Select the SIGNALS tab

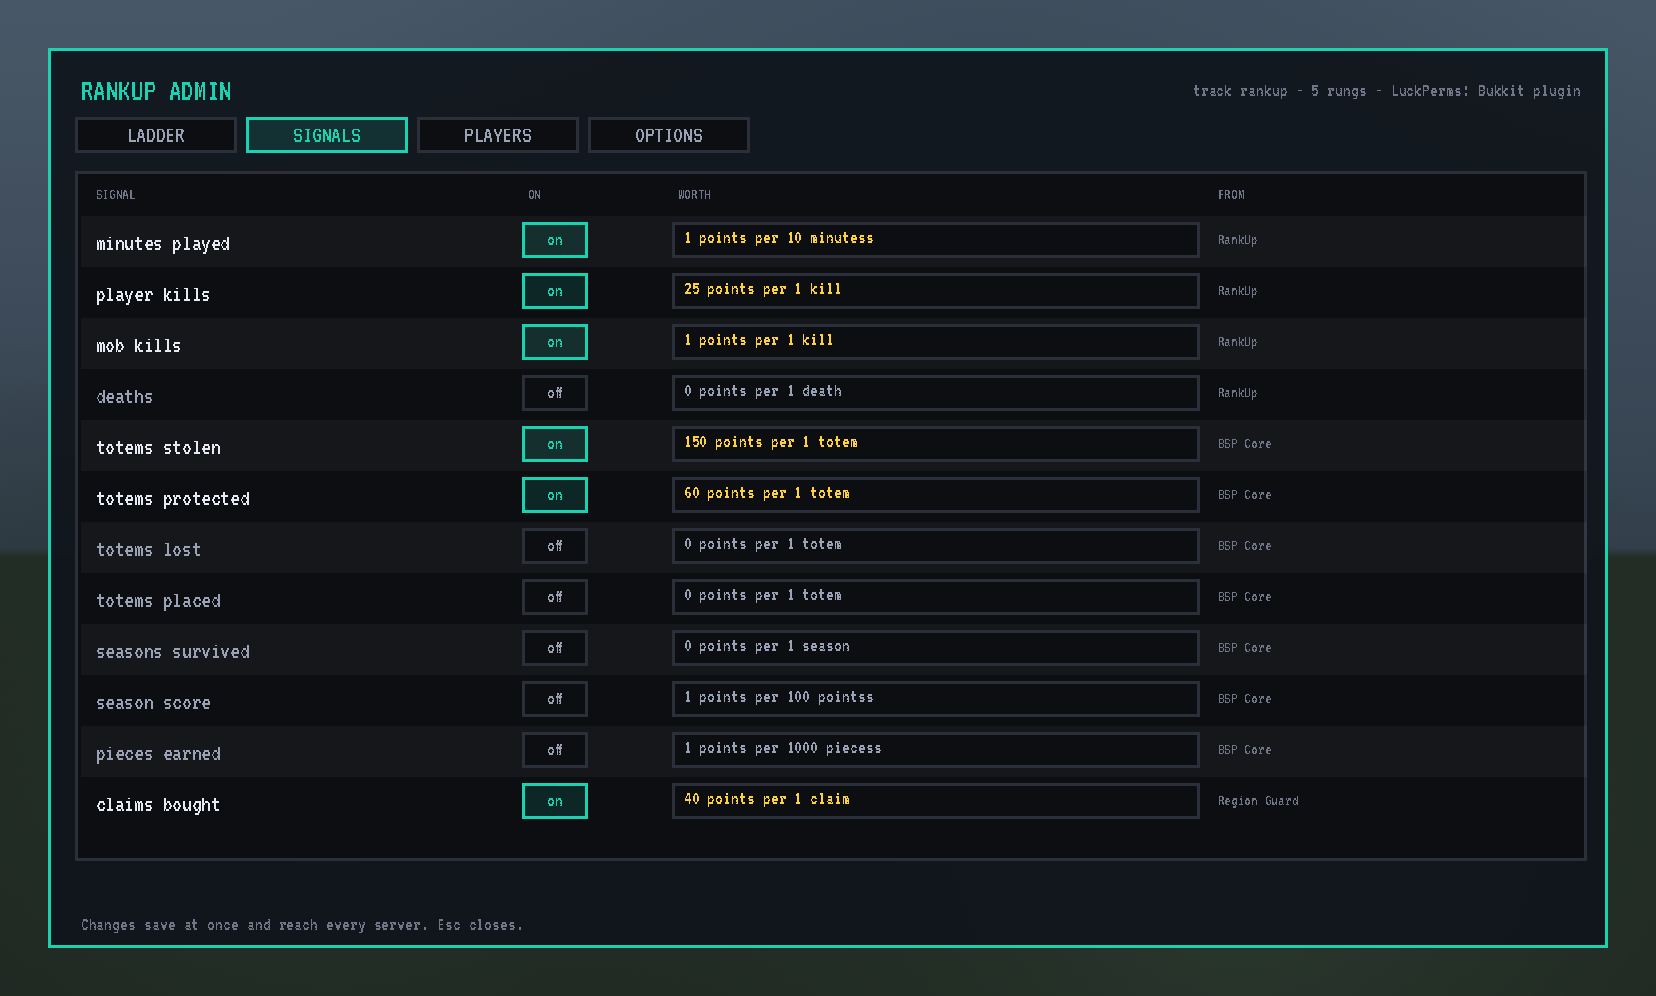pos(327,135)
